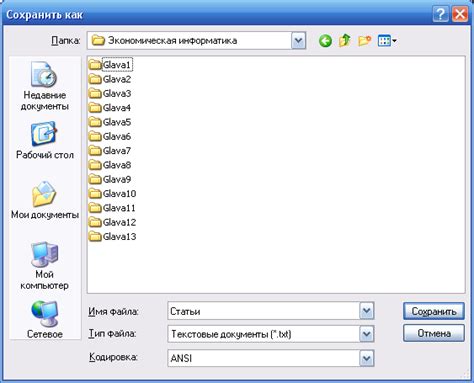Viewport: 474px width, 383px height.
Task: Select the Glava10 folder
Action: click(113, 194)
